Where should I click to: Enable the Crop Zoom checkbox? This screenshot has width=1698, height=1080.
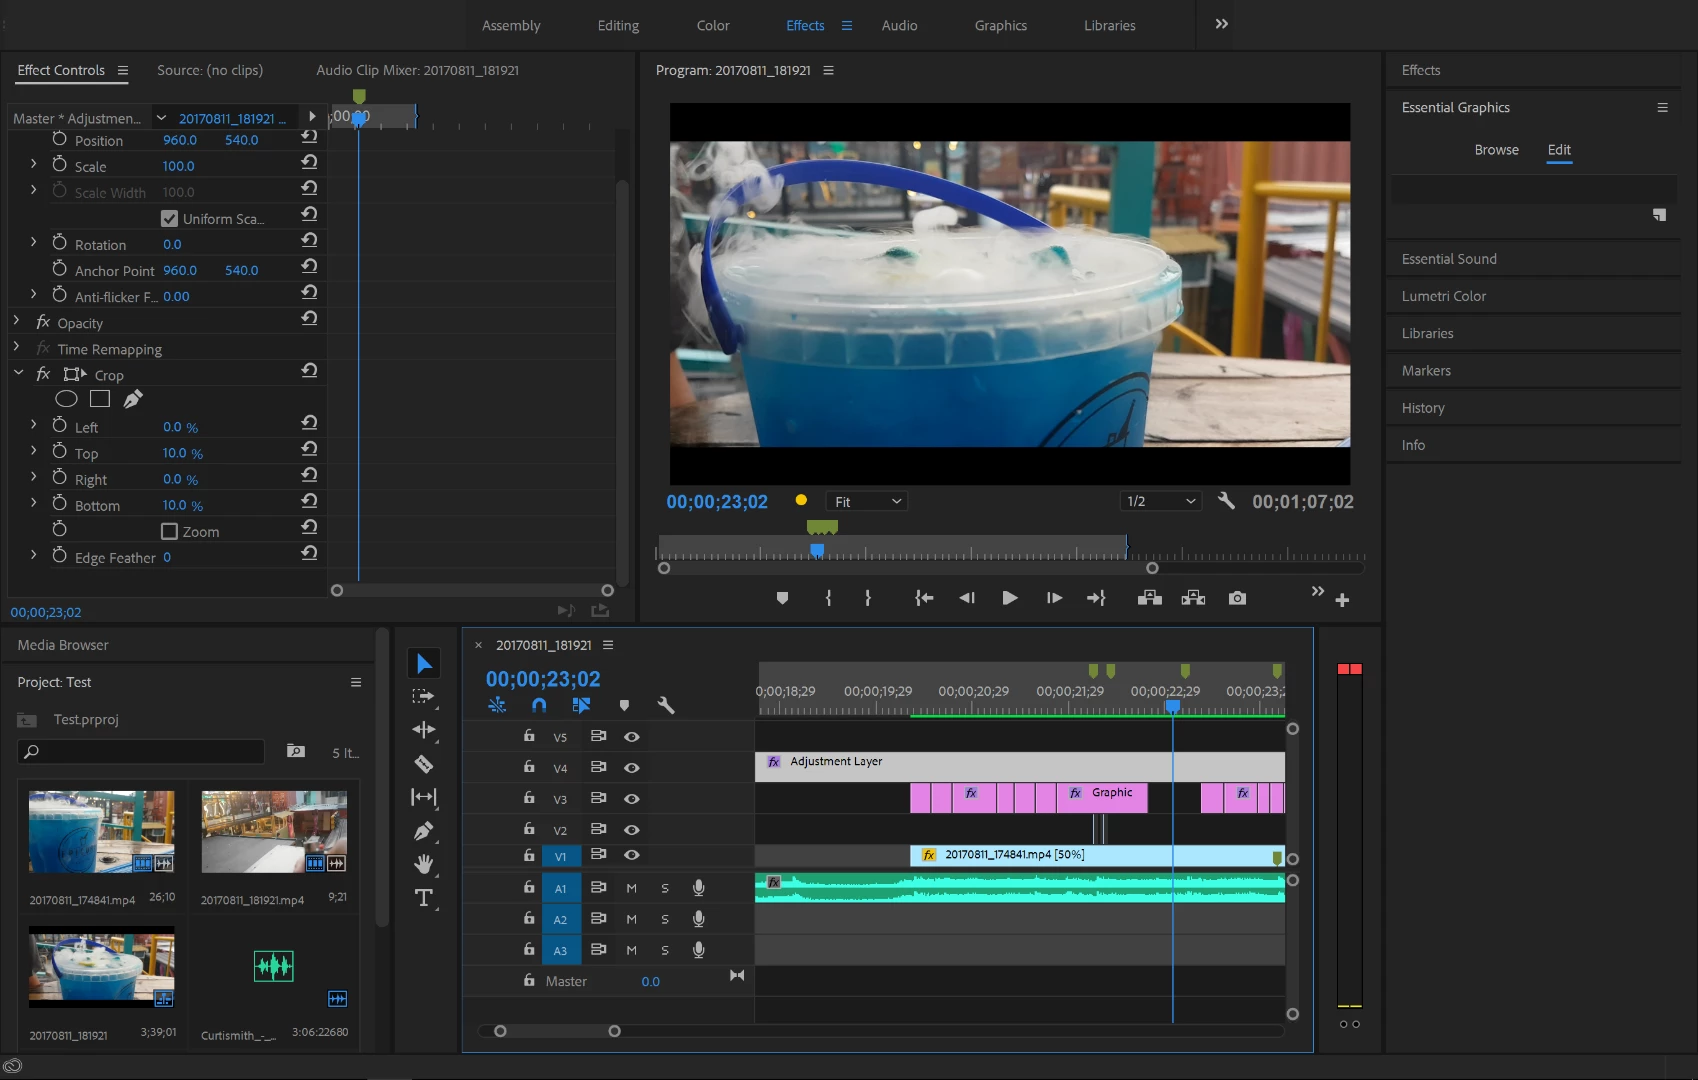click(170, 532)
